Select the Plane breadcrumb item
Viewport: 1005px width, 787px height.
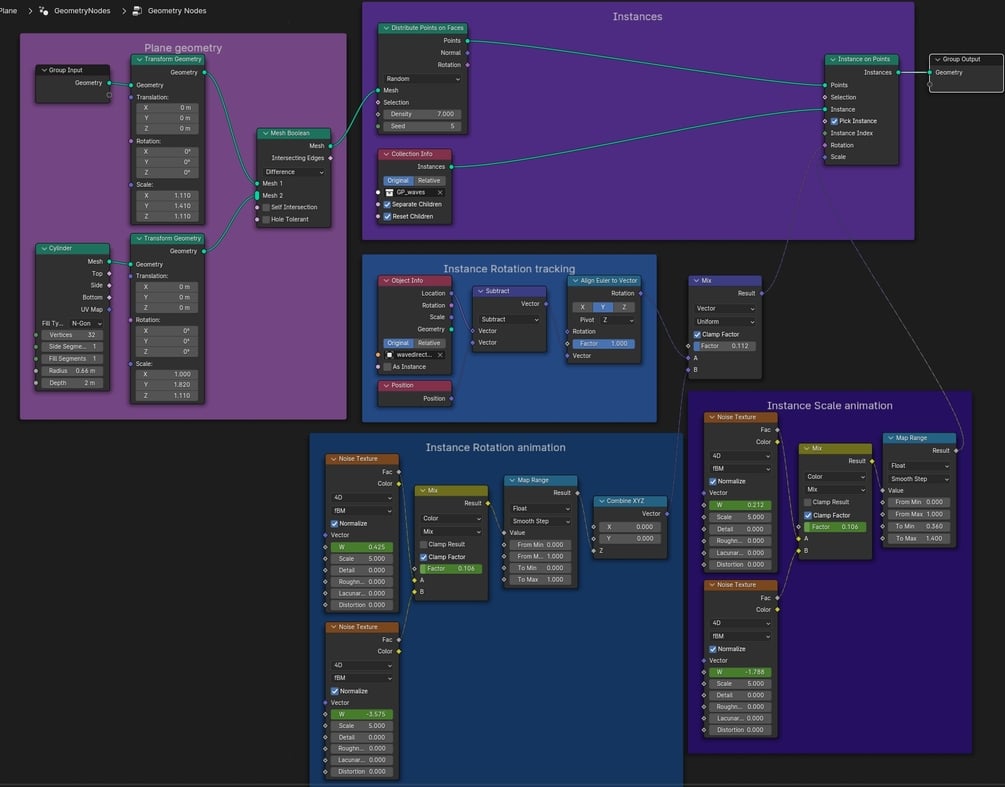coord(8,10)
